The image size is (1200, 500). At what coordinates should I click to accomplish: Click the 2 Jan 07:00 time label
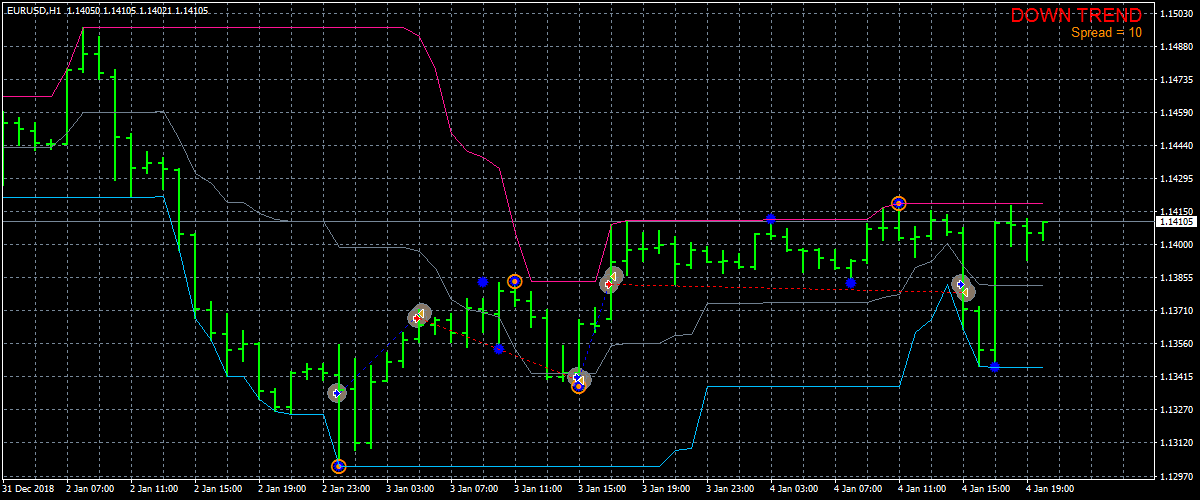pos(91,491)
